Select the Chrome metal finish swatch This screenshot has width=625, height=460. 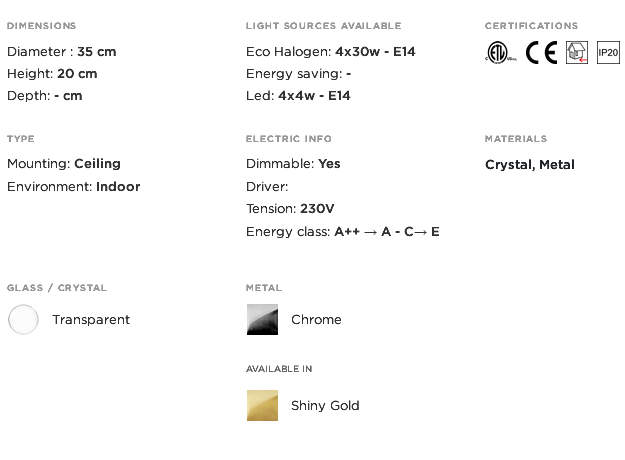click(x=262, y=319)
